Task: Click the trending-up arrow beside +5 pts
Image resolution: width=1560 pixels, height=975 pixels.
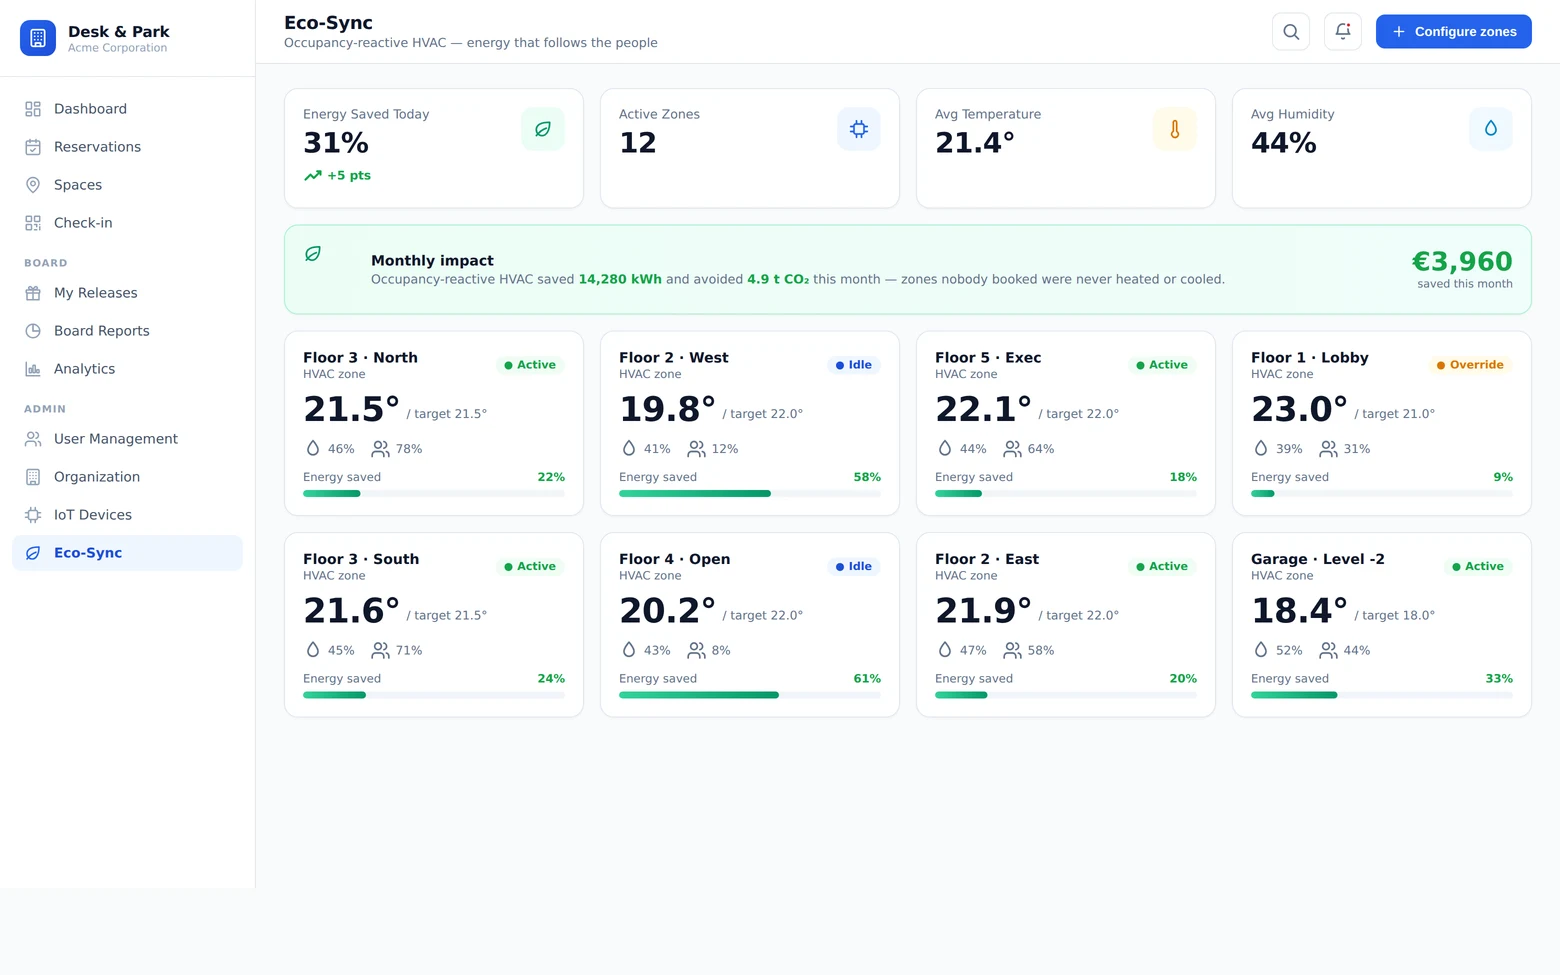Action: 313,175
